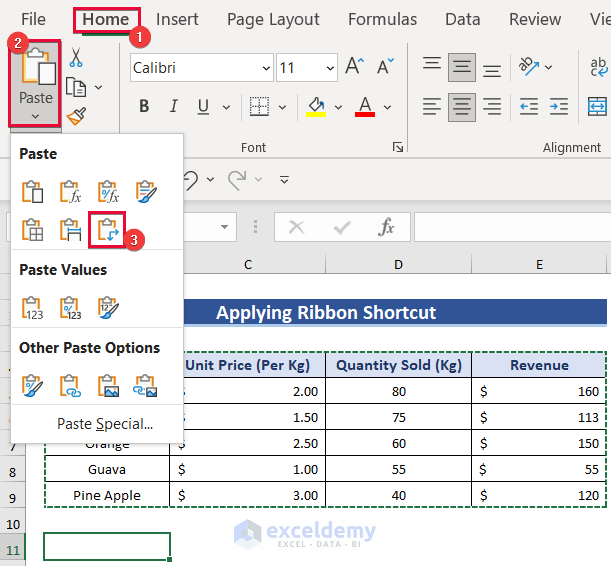Click the Increase Font Size icon
The image size is (611, 566).
click(x=355, y=66)
